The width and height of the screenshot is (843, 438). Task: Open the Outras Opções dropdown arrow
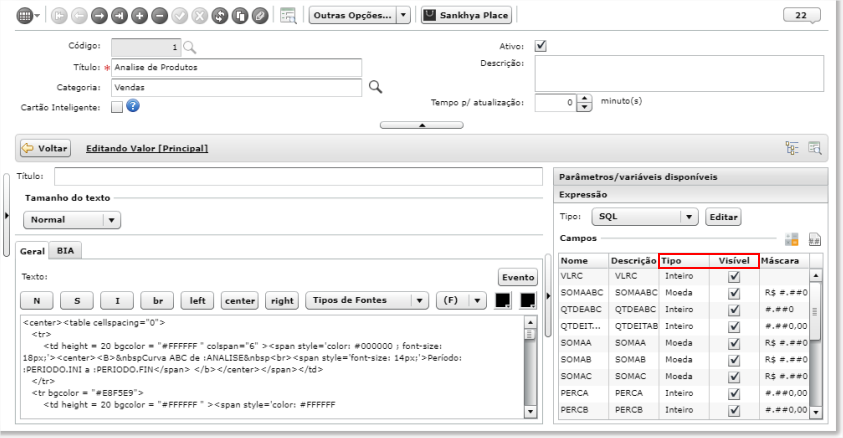(404, 15)
